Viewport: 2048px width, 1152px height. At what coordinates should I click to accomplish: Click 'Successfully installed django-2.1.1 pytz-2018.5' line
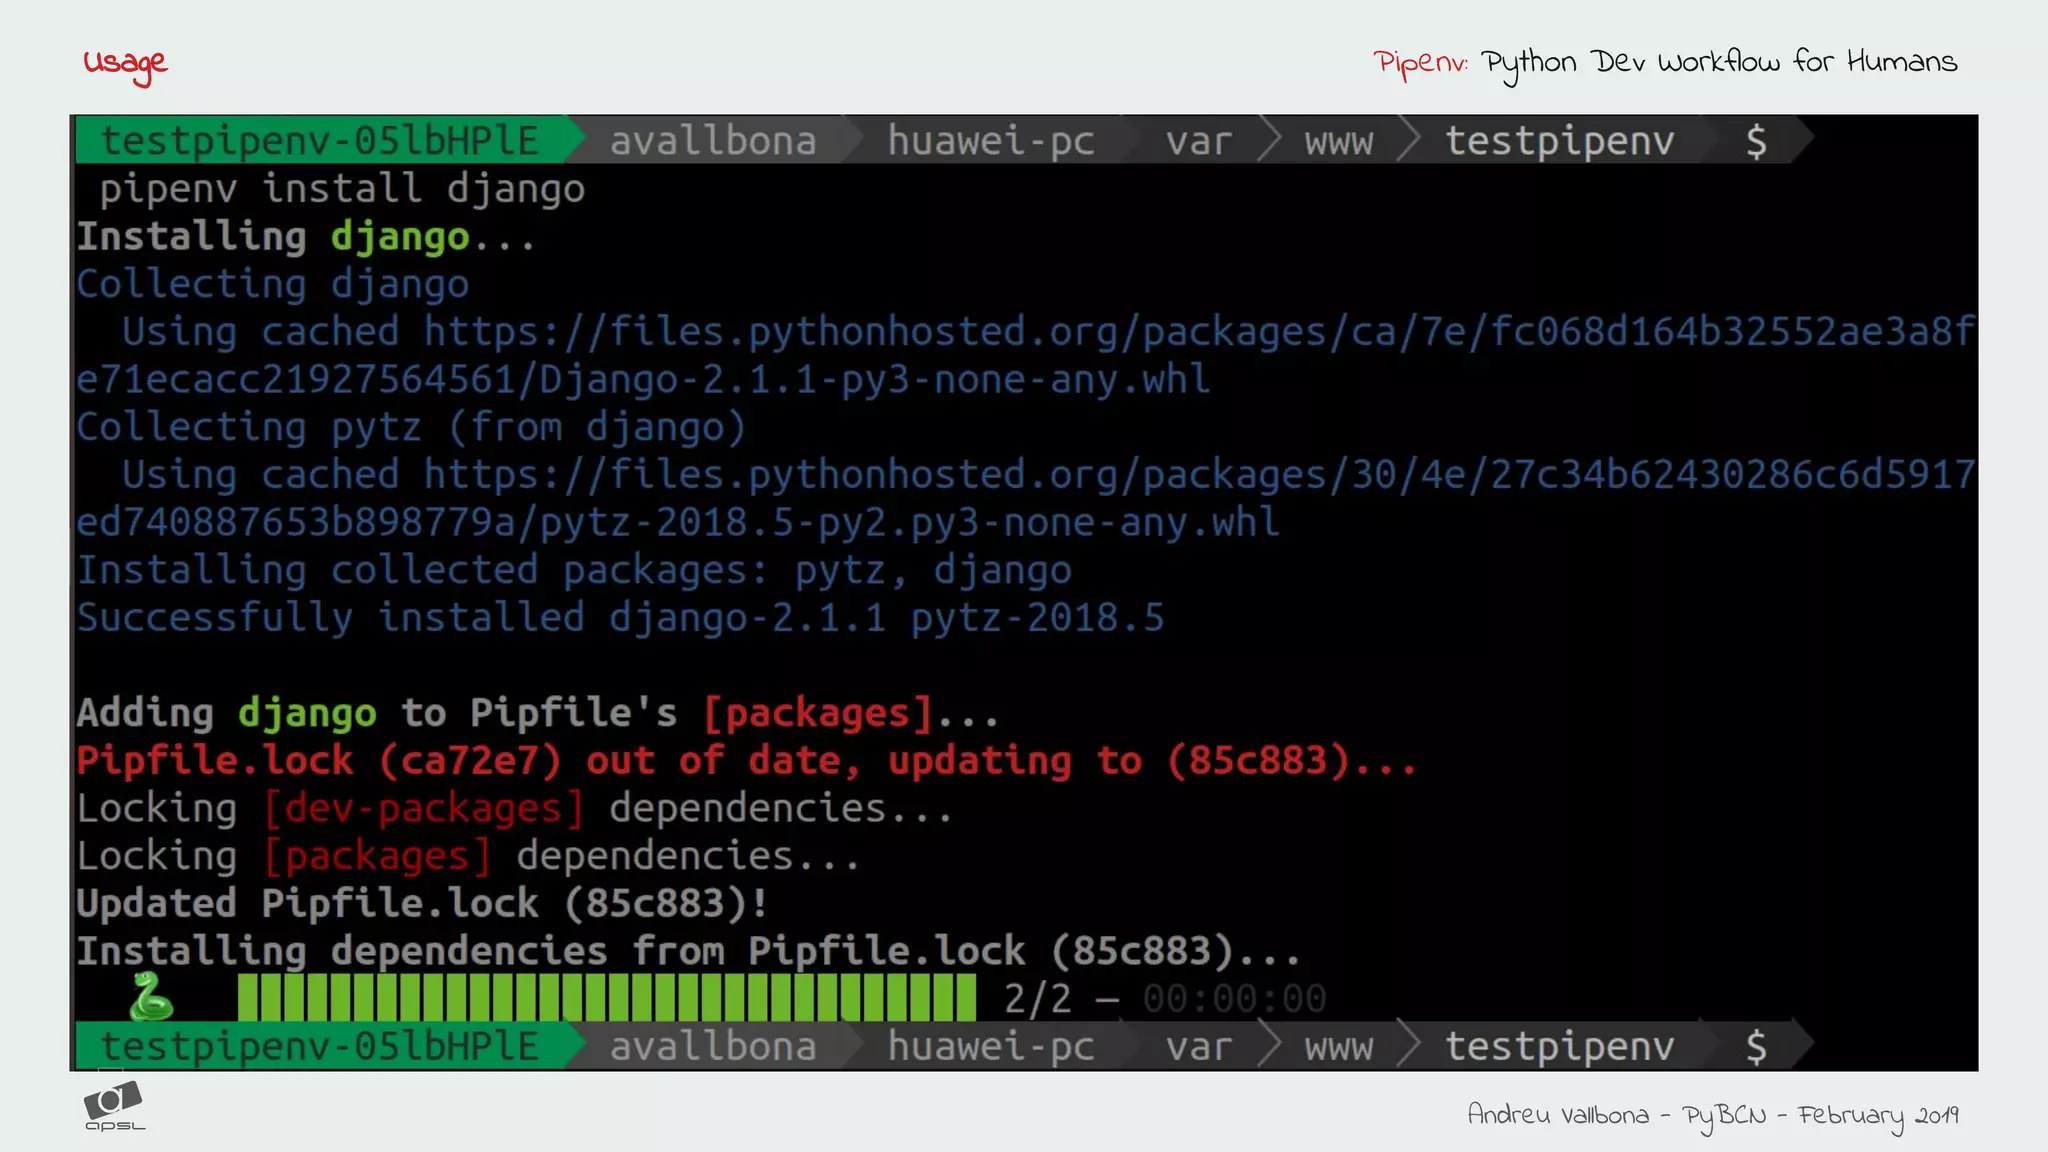tap(621, 618)
